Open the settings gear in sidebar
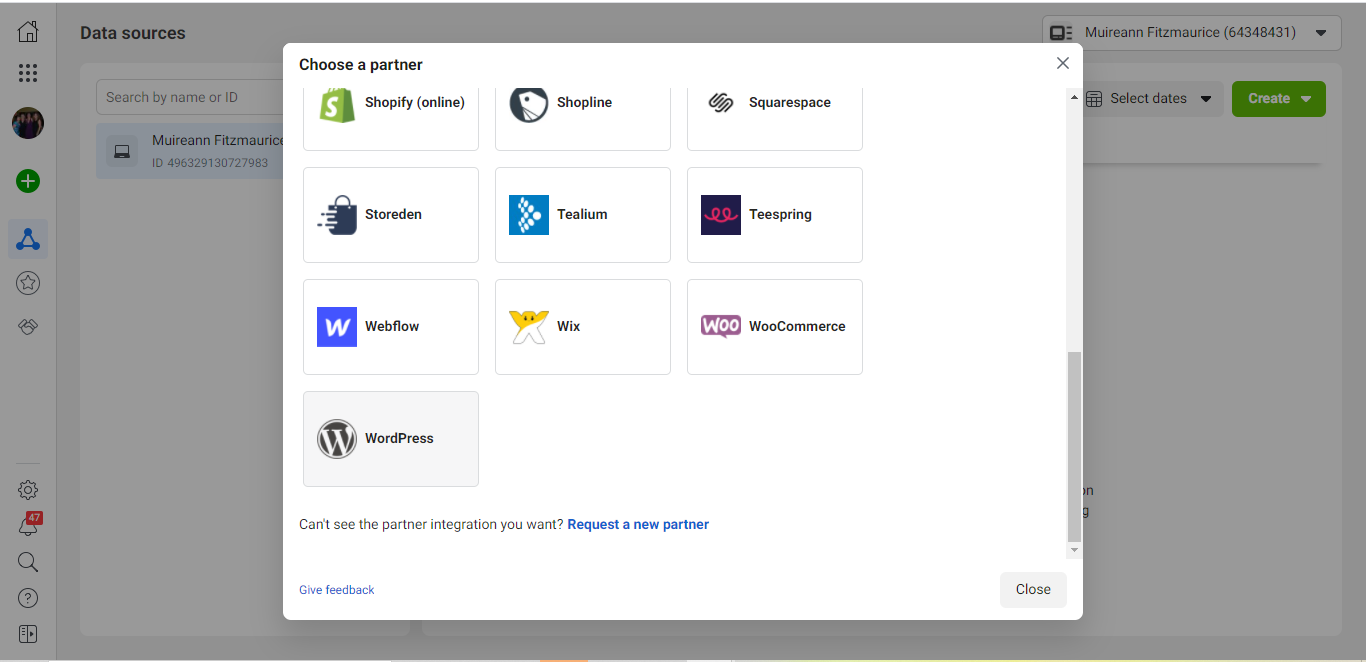The height and width of the screenshot is (662, 1366). (x=28, y=490)
